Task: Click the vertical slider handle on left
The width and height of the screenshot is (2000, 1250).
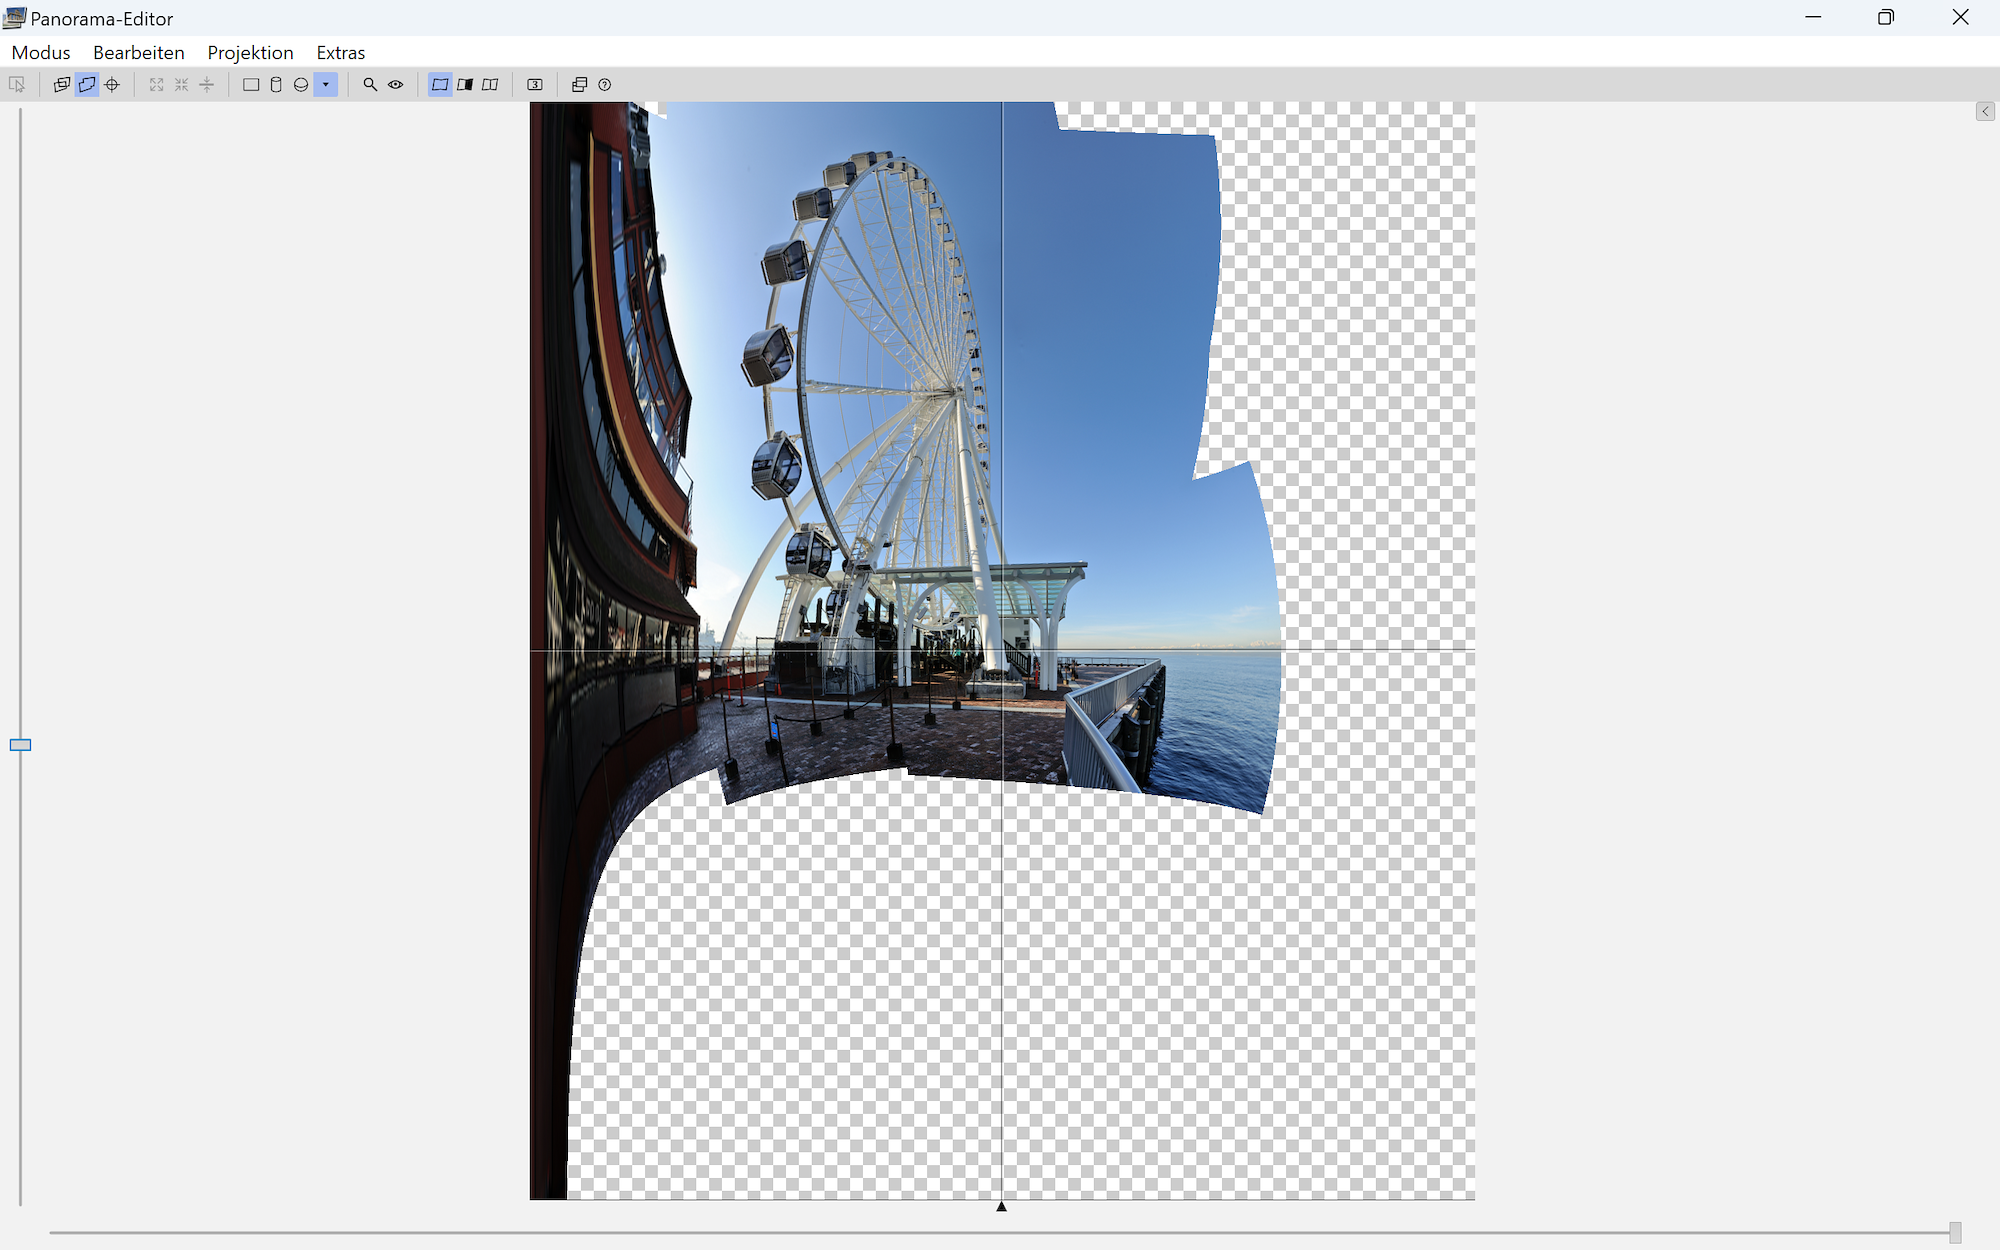Action: click(20, 745)
